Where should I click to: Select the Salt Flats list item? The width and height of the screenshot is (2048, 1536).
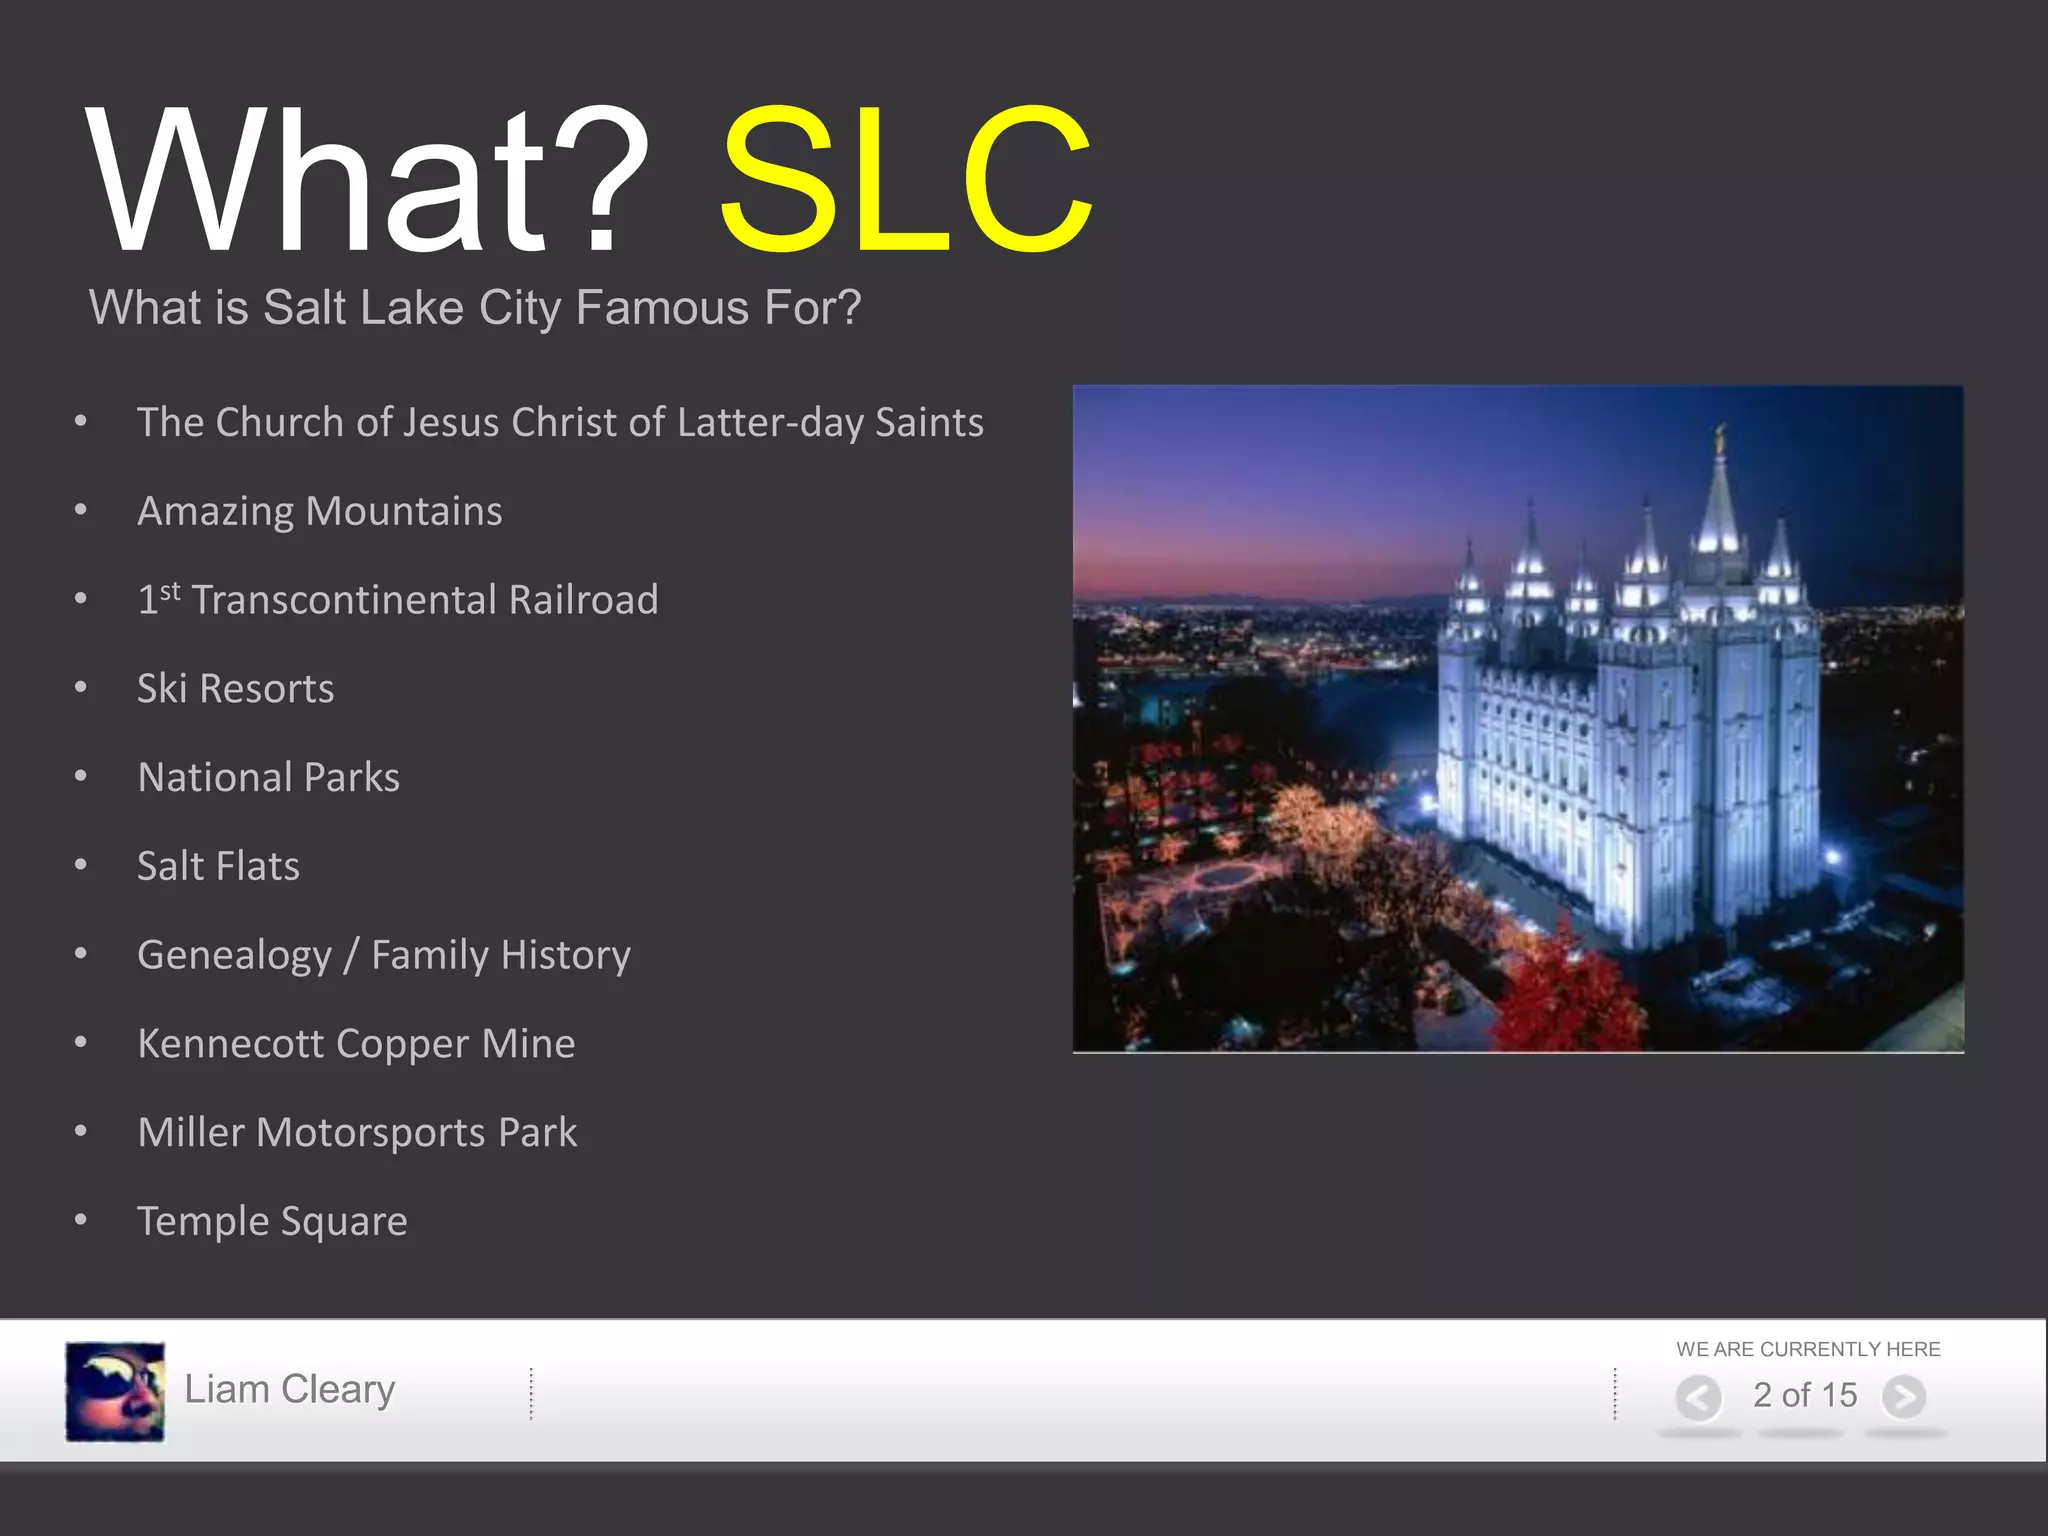pyautogui.click(x=218, y=866)
